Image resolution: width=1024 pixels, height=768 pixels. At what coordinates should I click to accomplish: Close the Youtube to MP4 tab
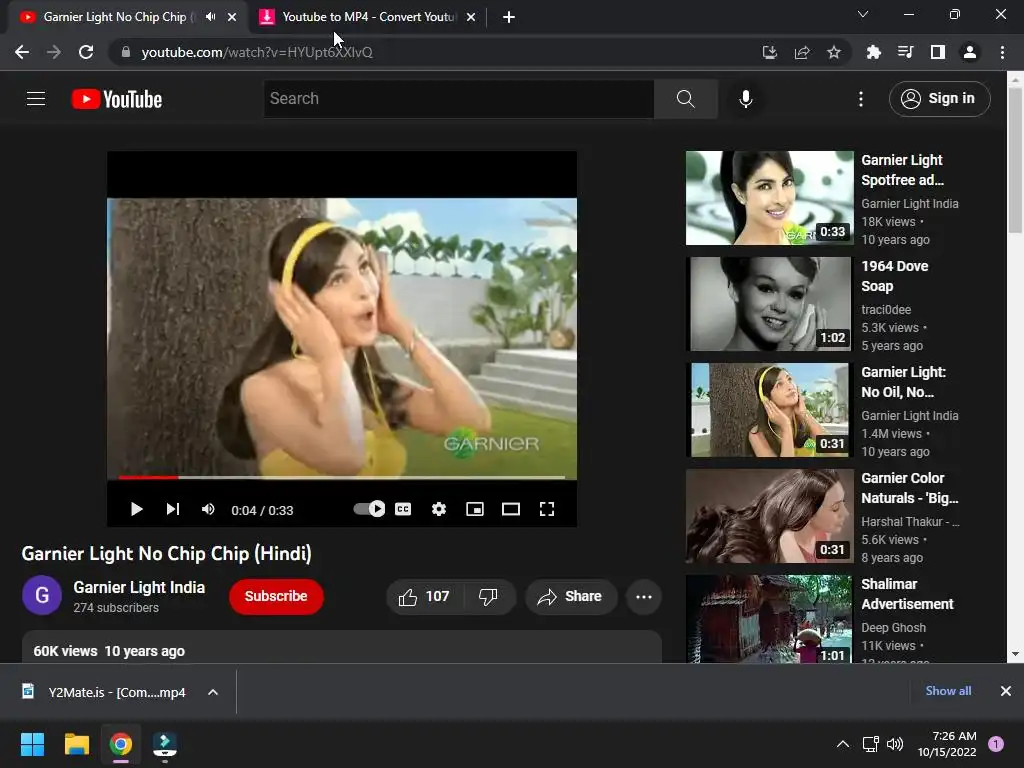pyautogui.click(x=471, y=17)
